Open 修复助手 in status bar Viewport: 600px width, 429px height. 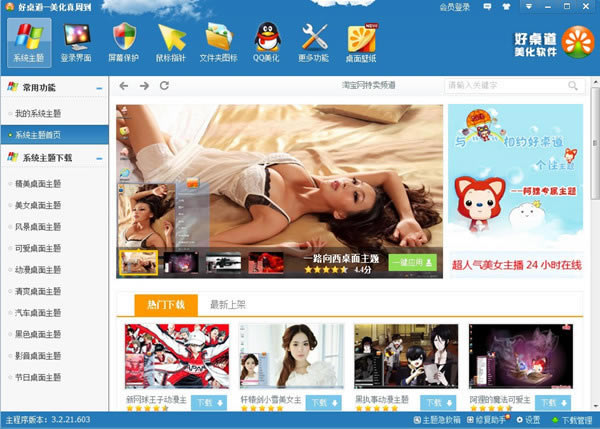pyautogui.click(x=487, y=420)
